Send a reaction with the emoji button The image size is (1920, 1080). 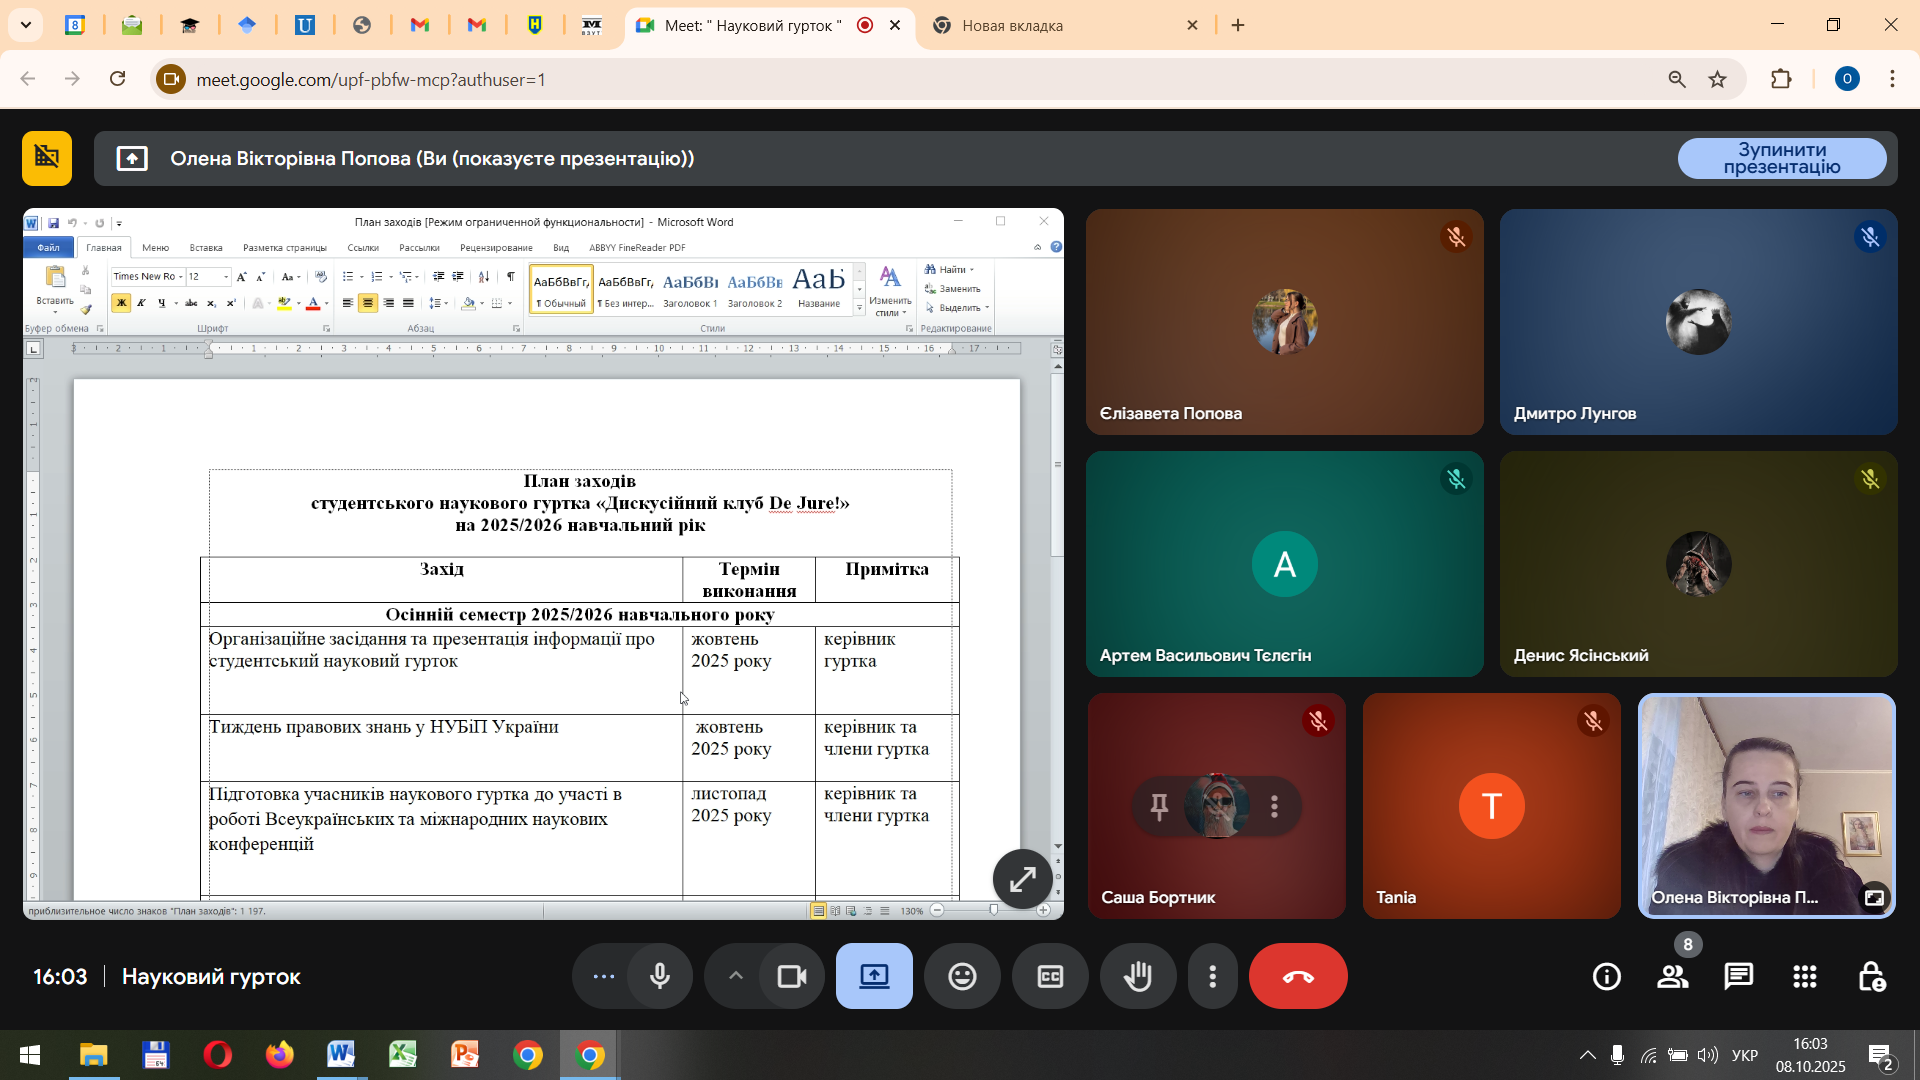click(962, 977)
